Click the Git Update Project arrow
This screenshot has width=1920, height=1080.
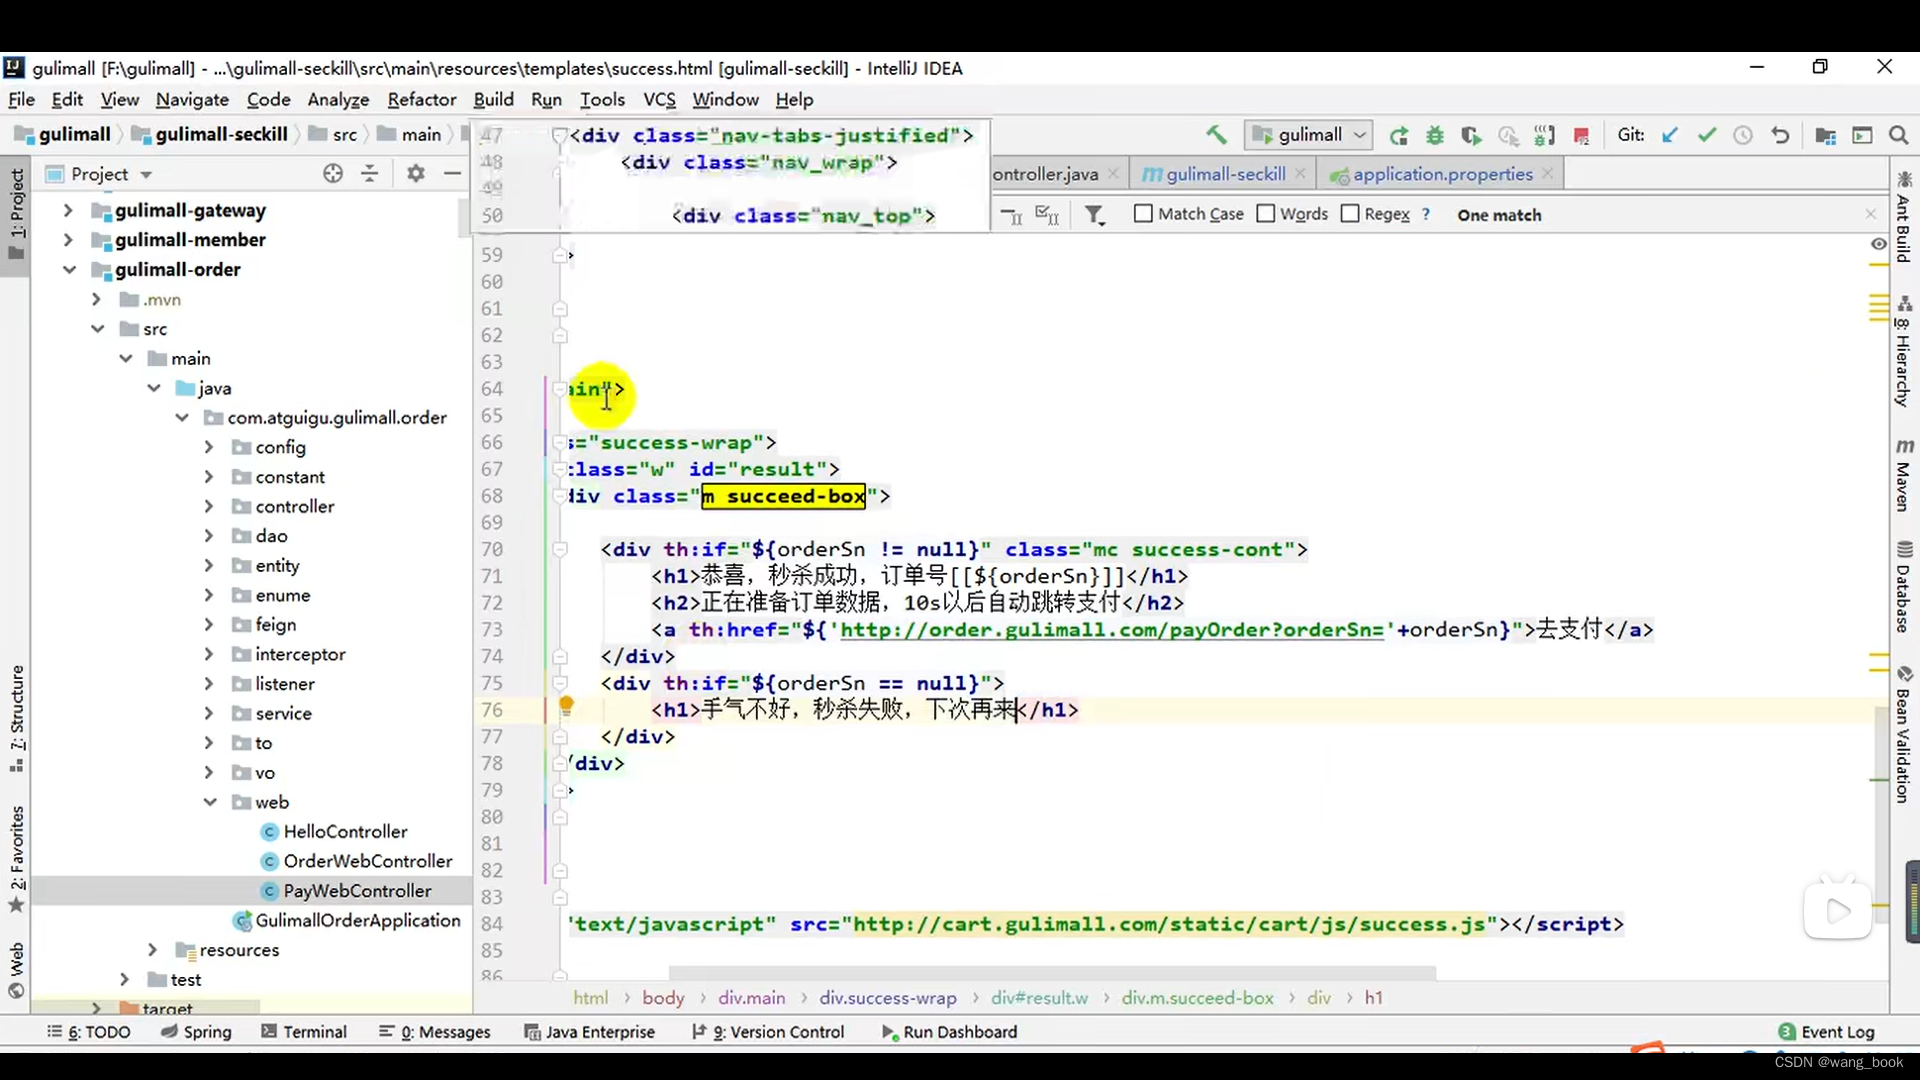click(x=1670, y=135)
